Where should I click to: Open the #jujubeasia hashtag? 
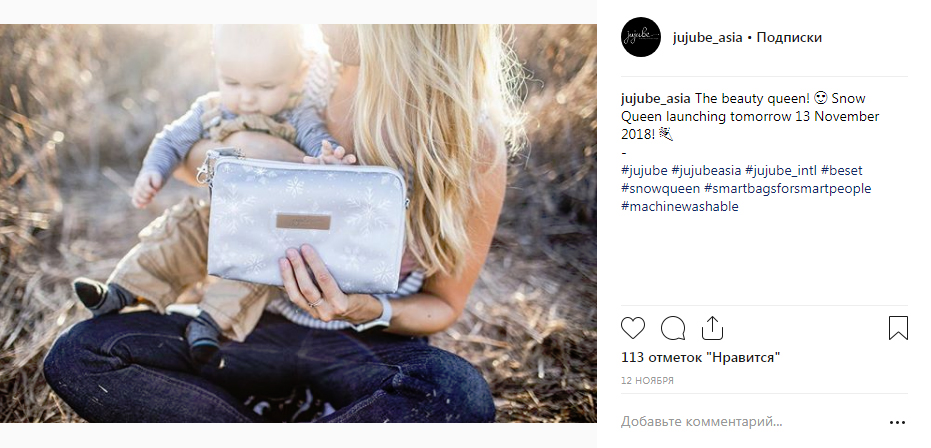[x=707, y=171]
